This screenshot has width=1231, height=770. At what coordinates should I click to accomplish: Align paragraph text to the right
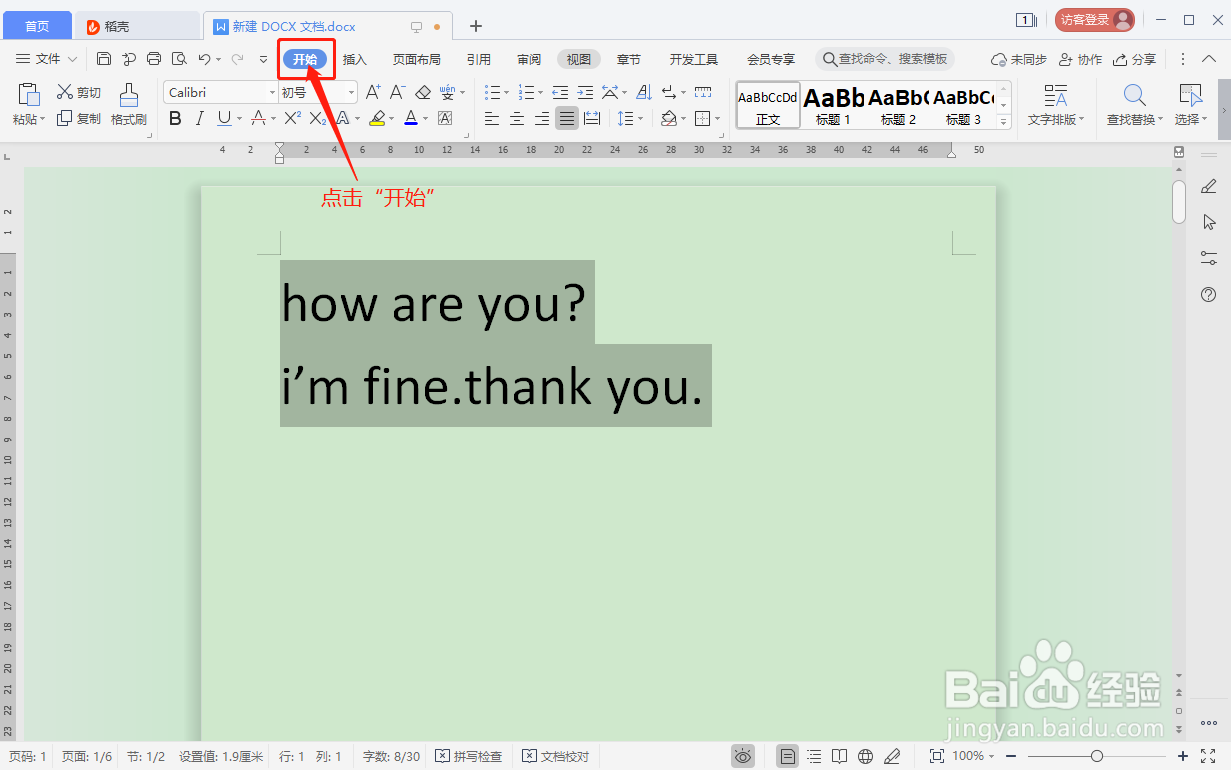(542, 119)
